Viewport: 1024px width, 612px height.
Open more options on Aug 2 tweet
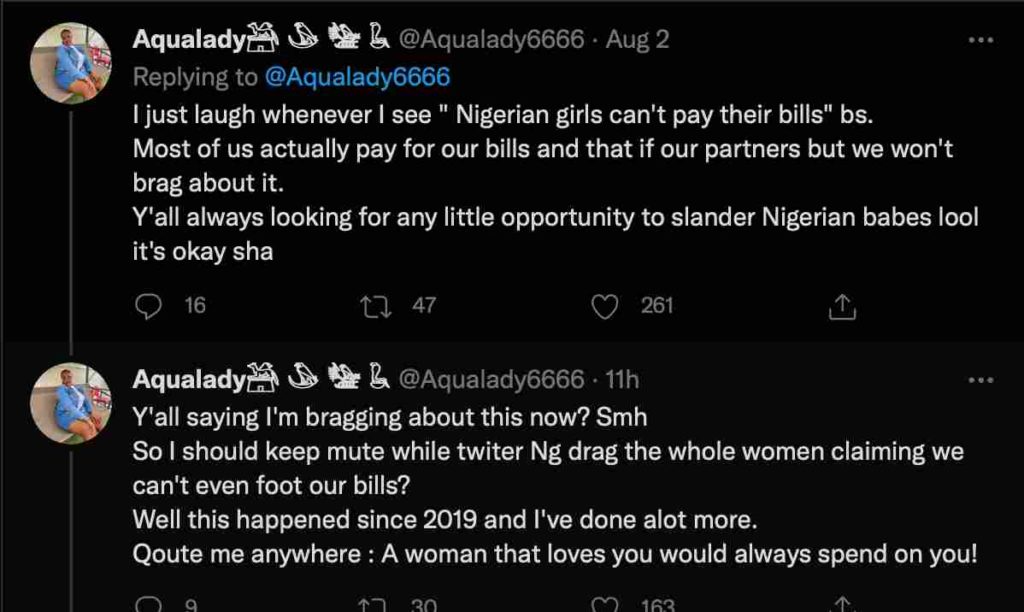click(x=983, y=40)
